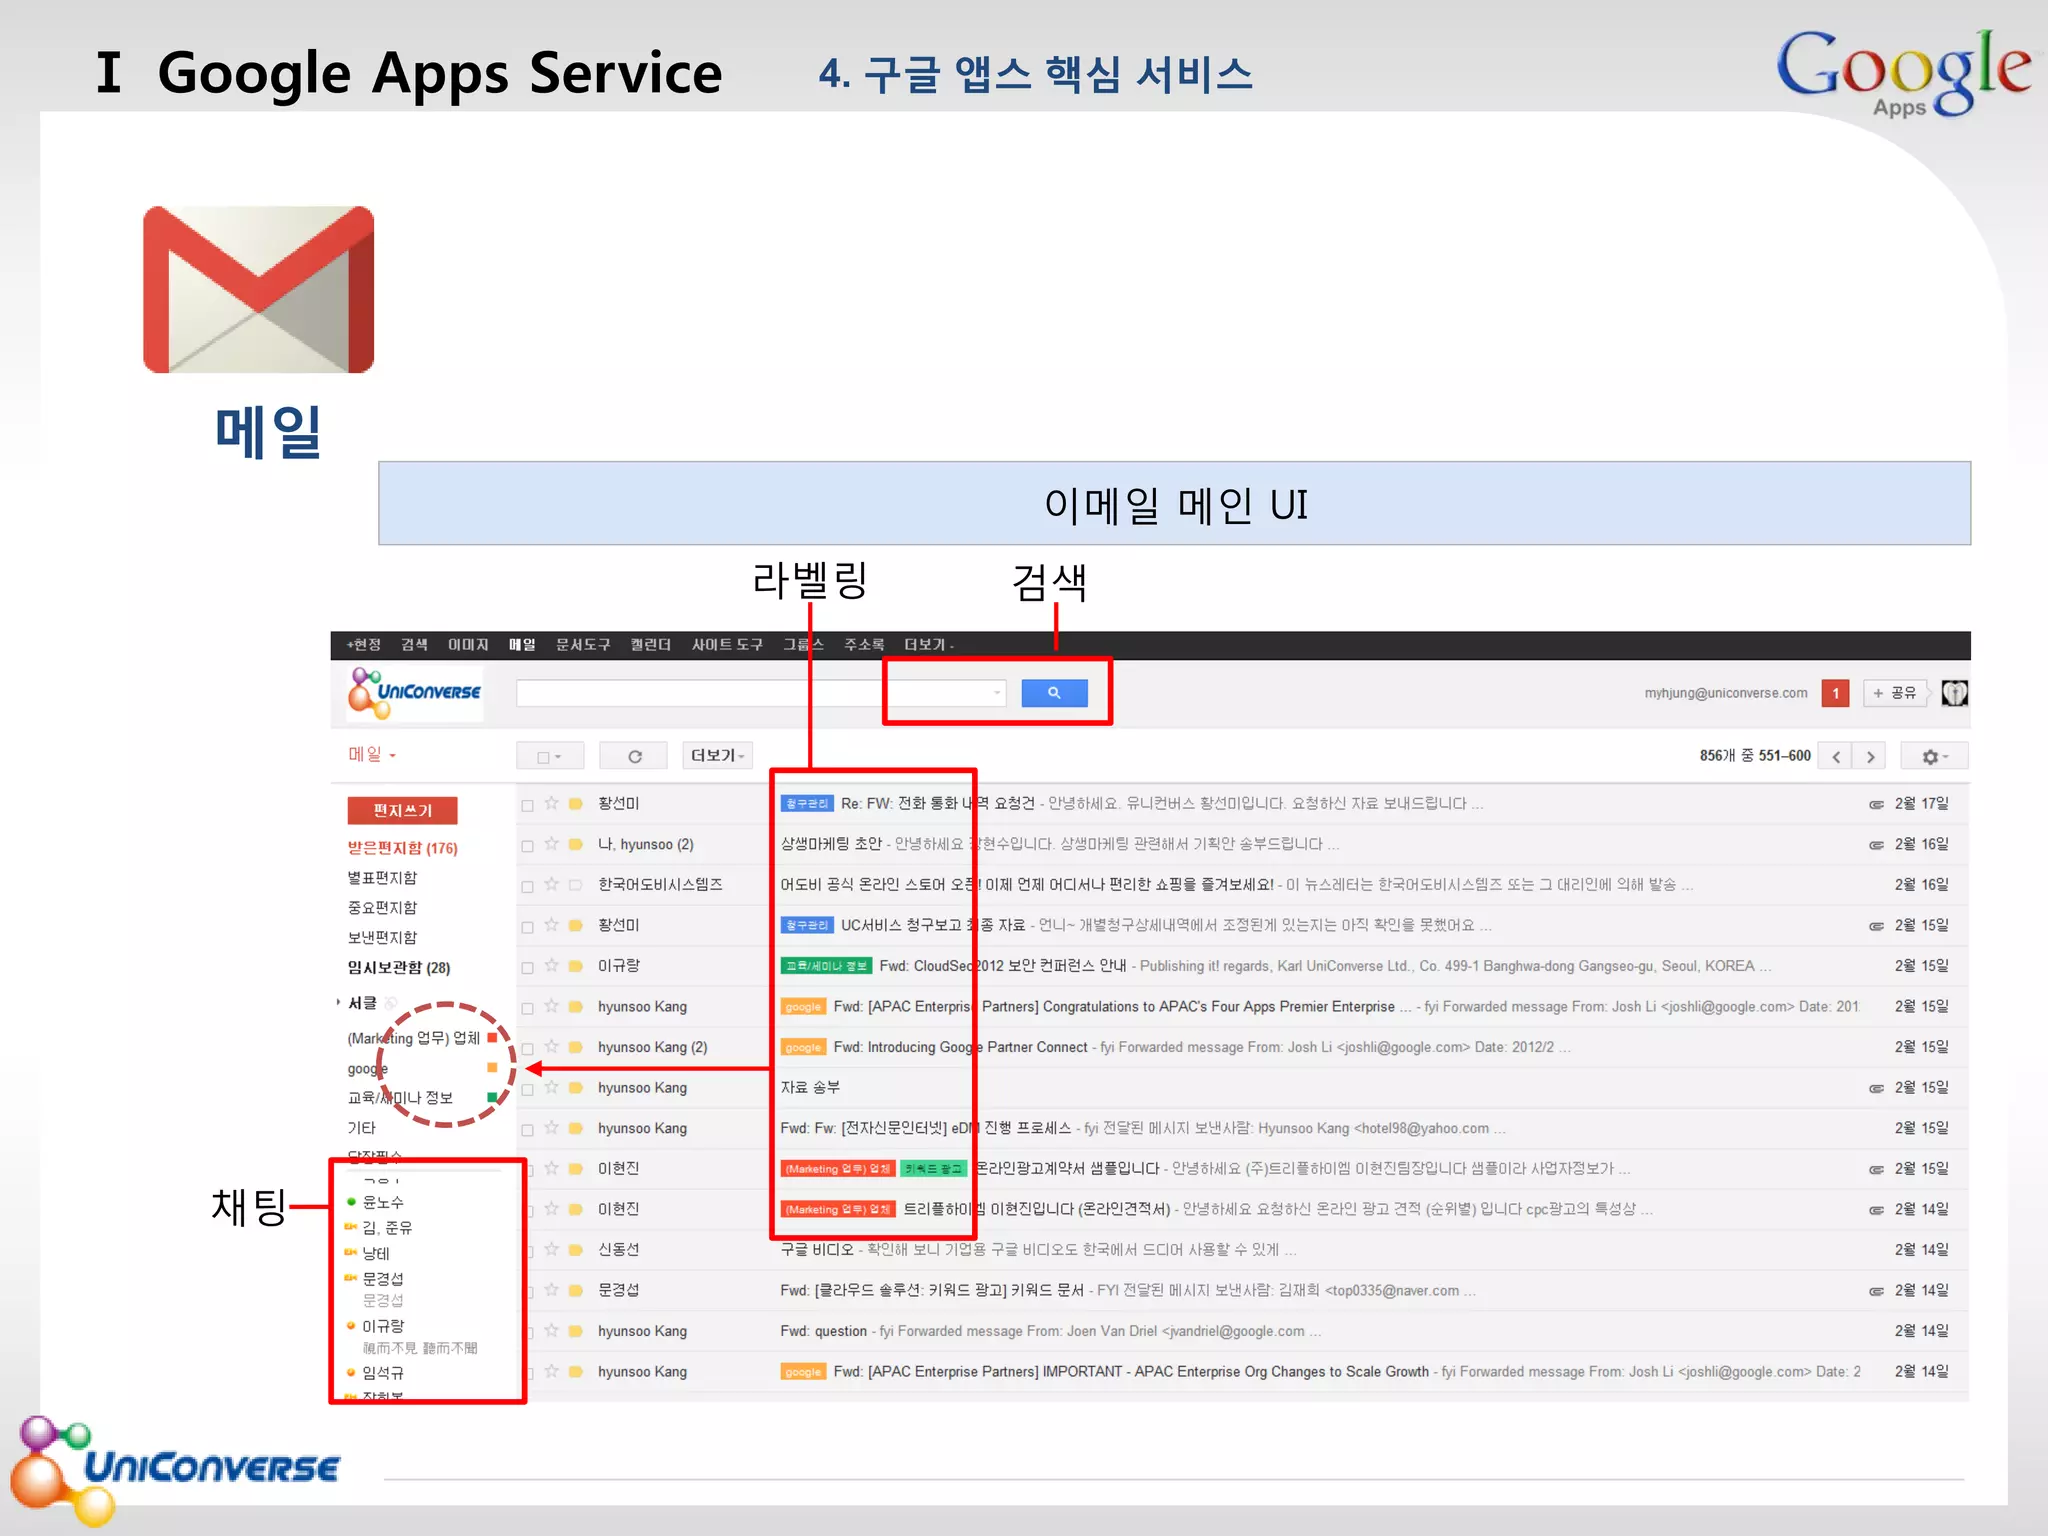Open 주소록 in top navigation bar
Image resolution: width=2048 pixels, height=1536 pixels.
point(864,645)
